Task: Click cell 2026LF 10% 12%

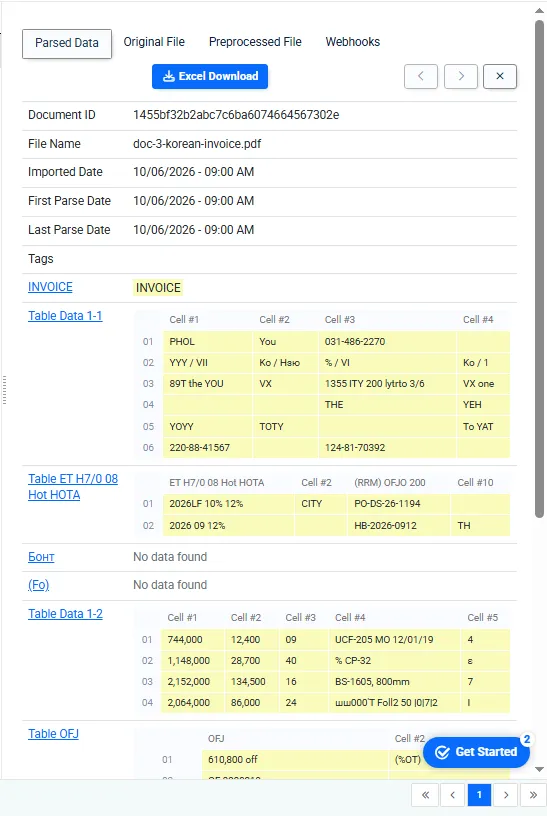Action: click(x=228, y=504)
